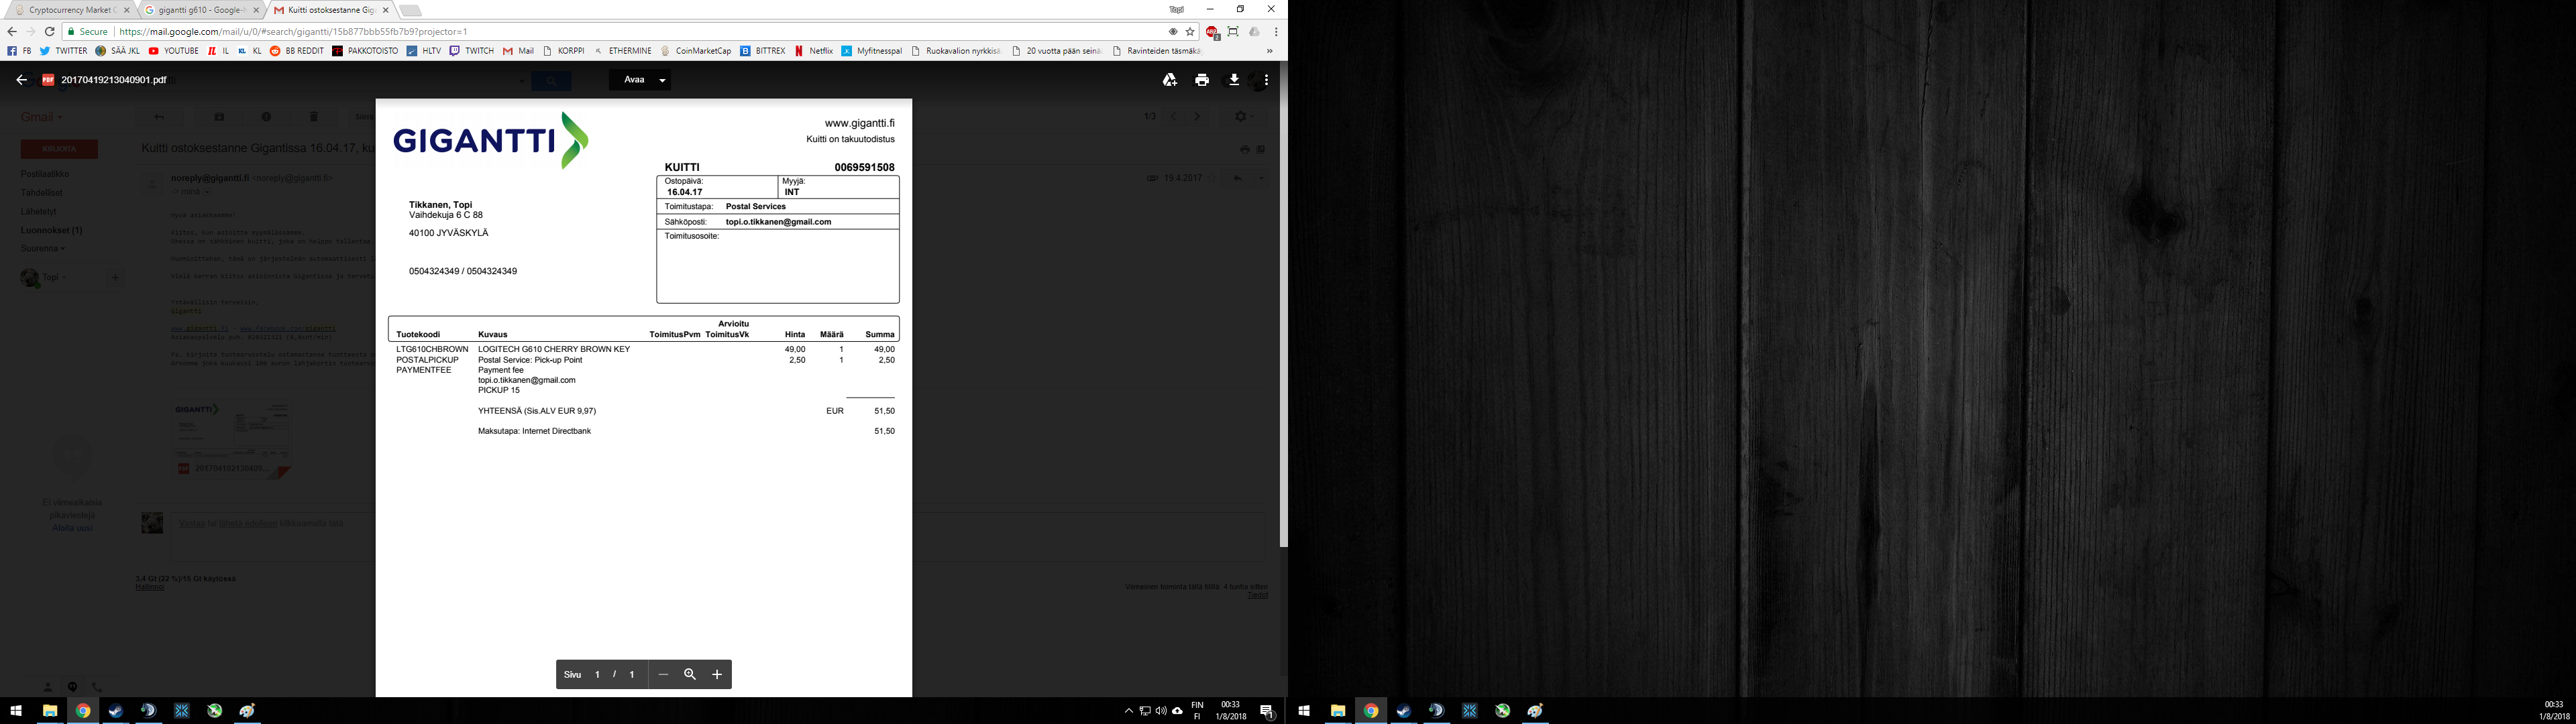Click product code LTG610CHBROWN on receipt
Screen dimensions: 2576x724
click(x=432, y=350)
